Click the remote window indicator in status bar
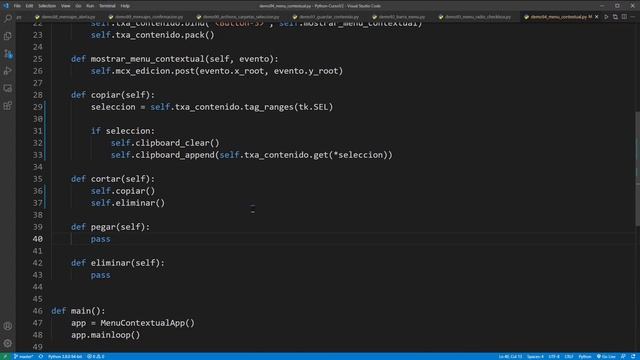640x360 pixels. [x=5, y=356]
